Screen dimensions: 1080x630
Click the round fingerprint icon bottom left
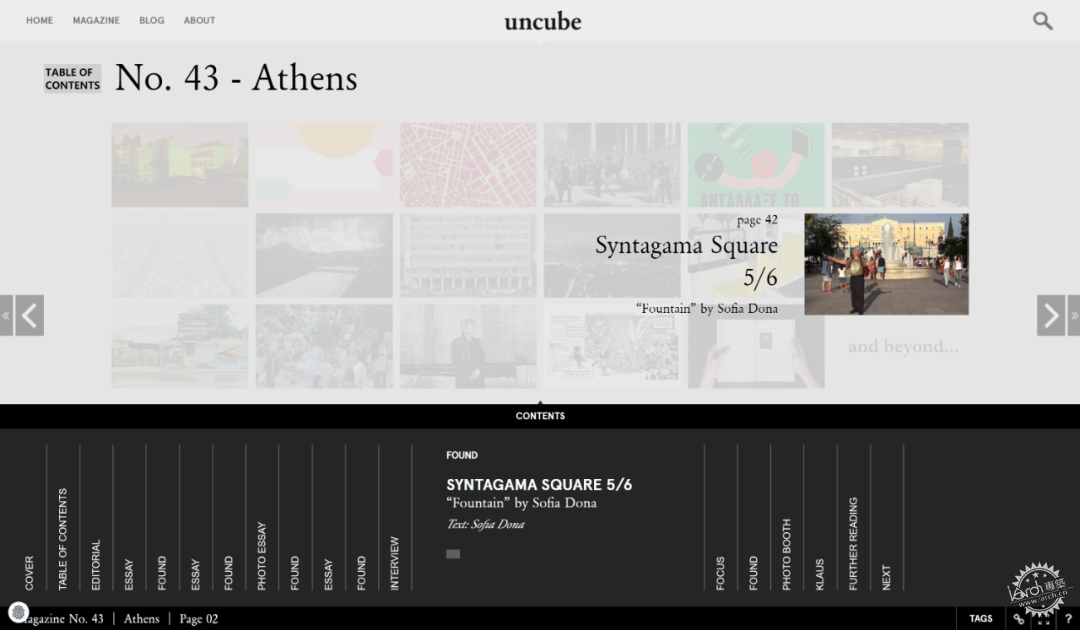coord(18,611)
